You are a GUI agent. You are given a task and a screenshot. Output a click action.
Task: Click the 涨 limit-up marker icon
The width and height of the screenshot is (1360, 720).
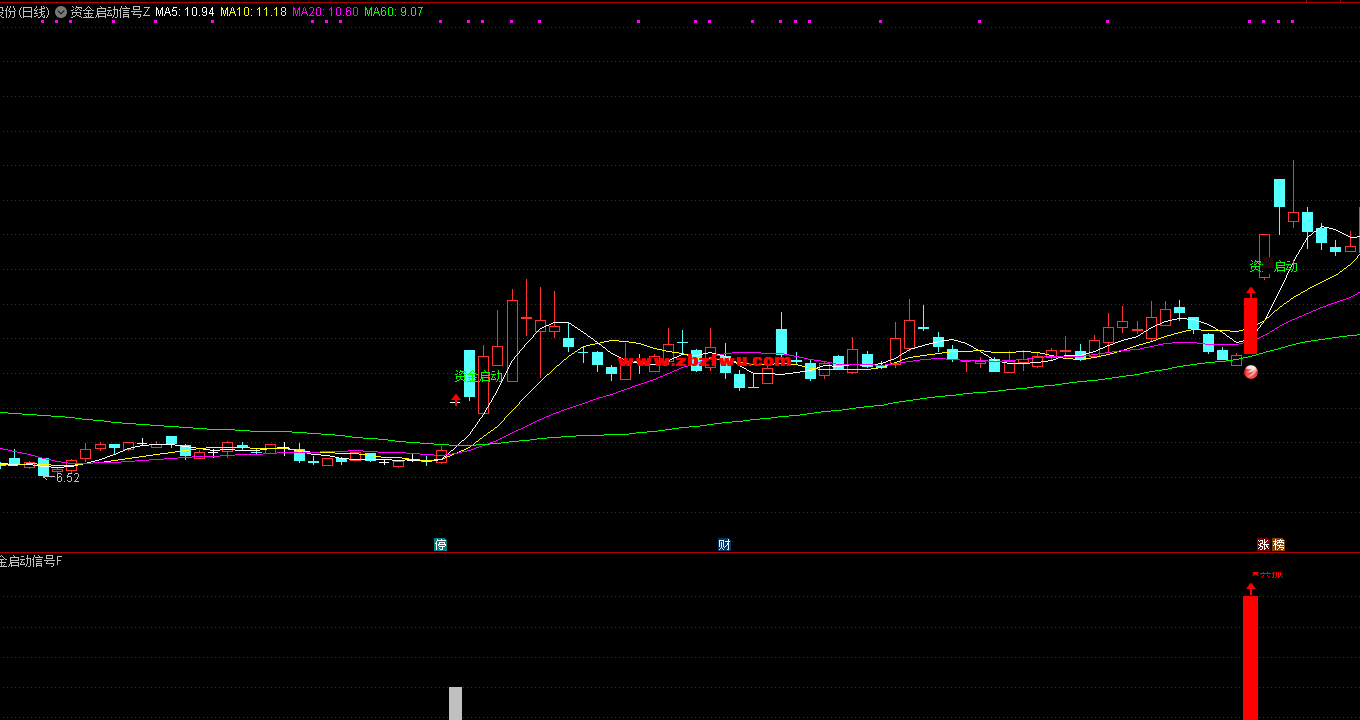coord(1263,545)
